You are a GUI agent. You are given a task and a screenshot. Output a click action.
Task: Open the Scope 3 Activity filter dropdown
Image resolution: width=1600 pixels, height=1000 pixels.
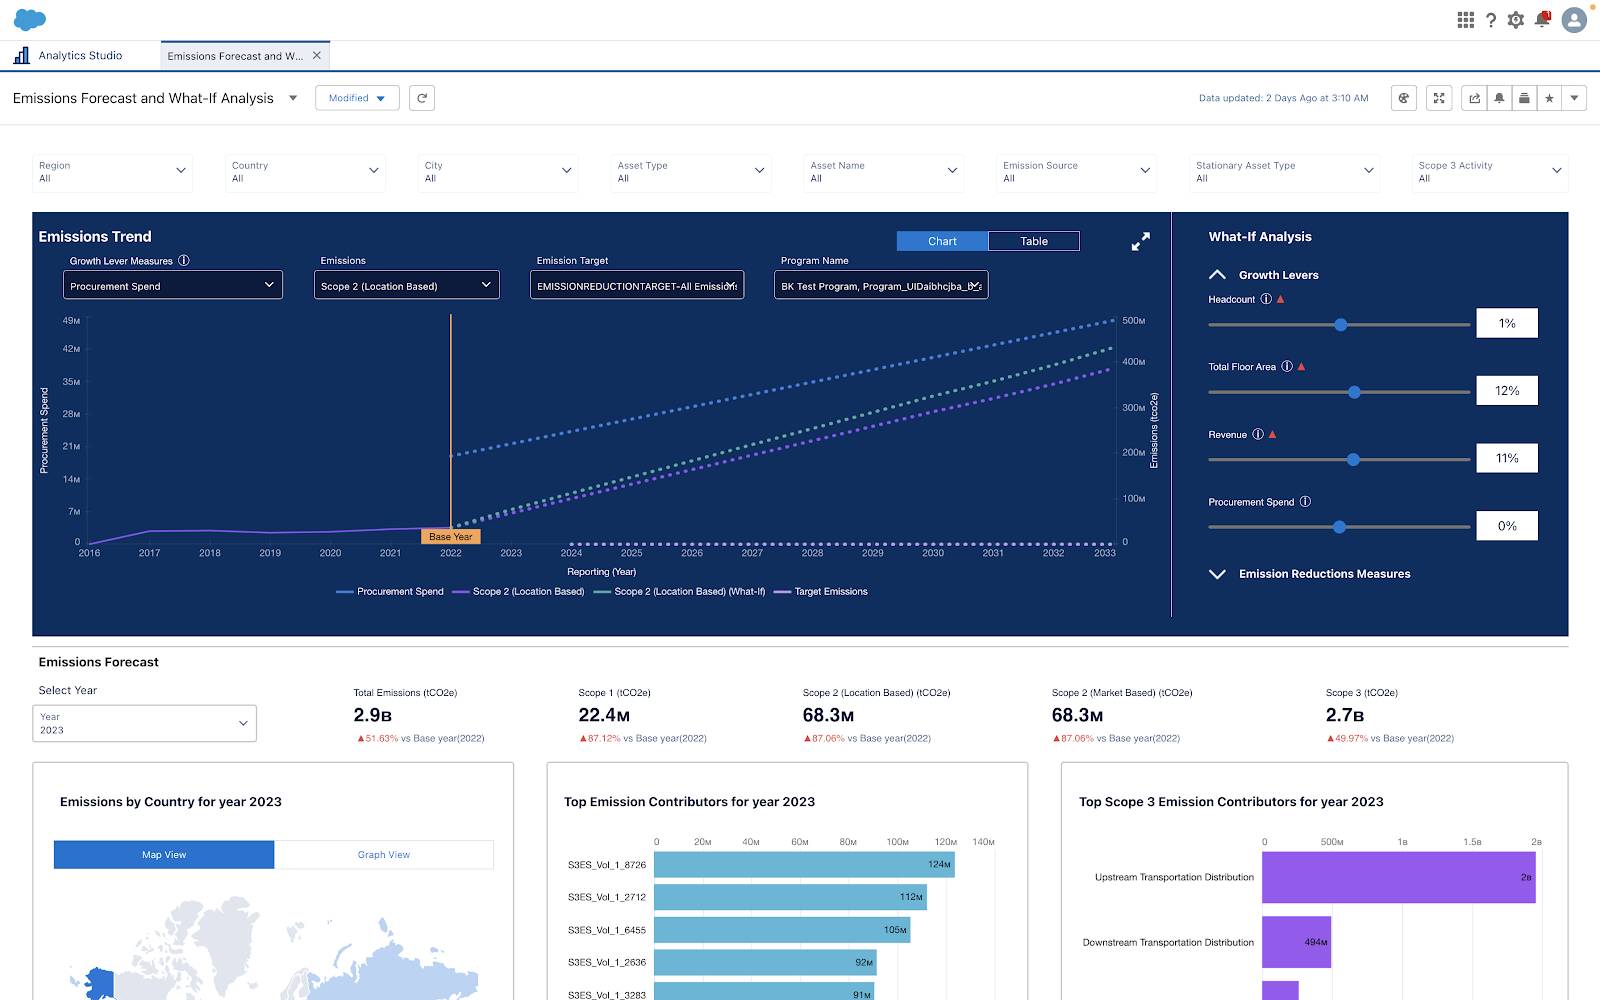coord(1490,172)
